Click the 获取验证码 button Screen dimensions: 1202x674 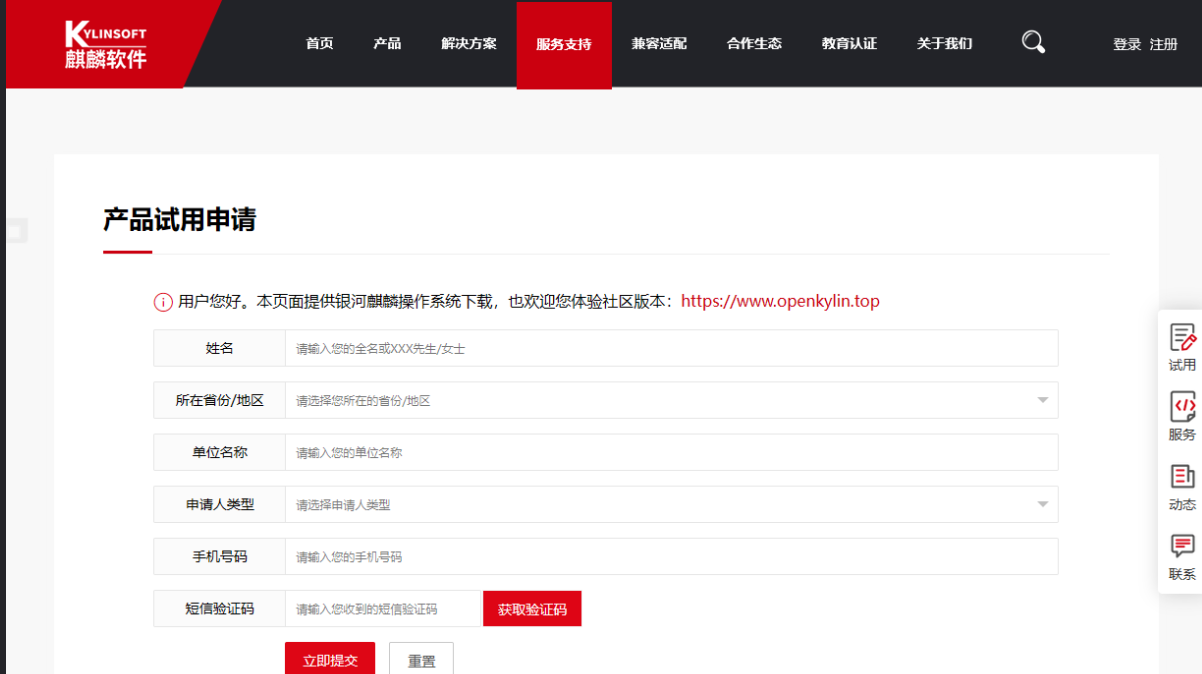[532, 609]
